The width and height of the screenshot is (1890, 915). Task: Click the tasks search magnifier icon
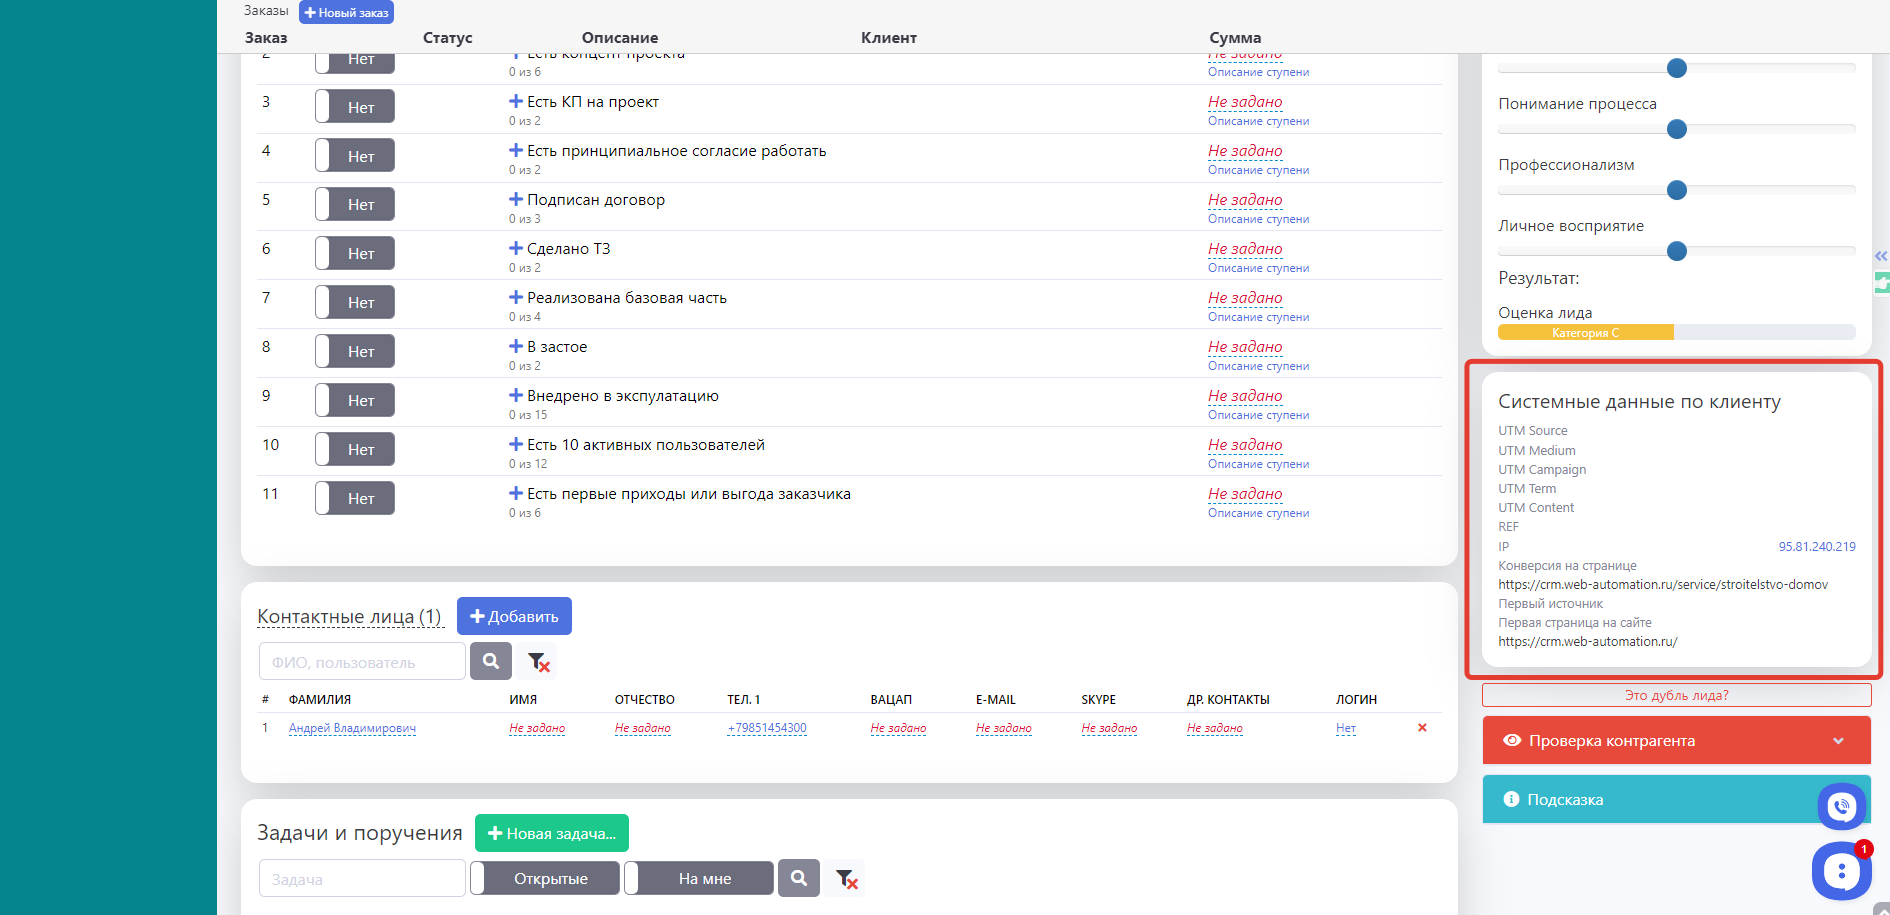[798, 878]
